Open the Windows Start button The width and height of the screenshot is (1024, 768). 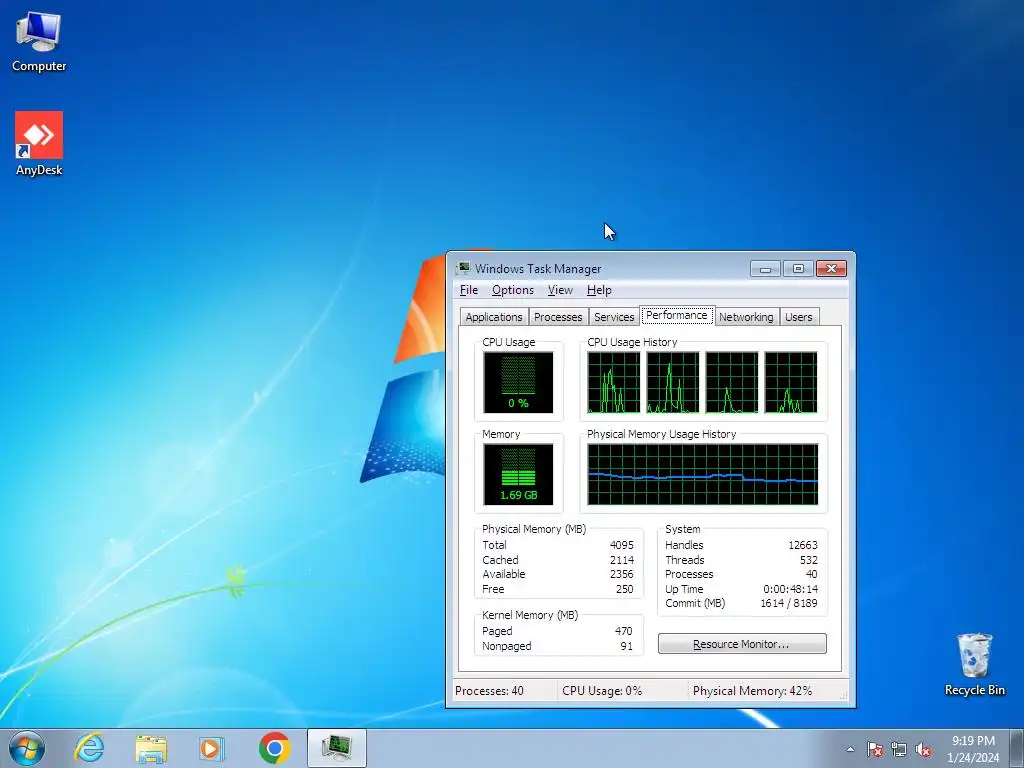click(x=27, y=748)
